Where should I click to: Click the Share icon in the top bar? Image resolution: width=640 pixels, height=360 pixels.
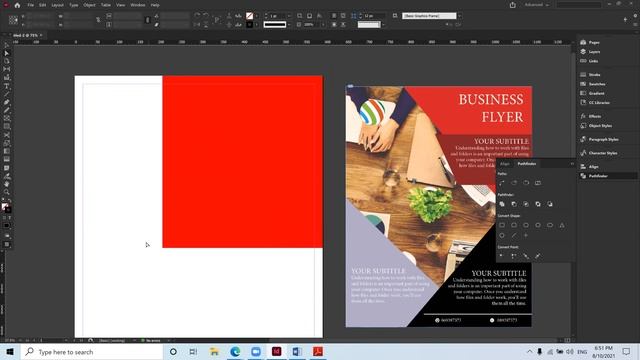coord(513,5)
